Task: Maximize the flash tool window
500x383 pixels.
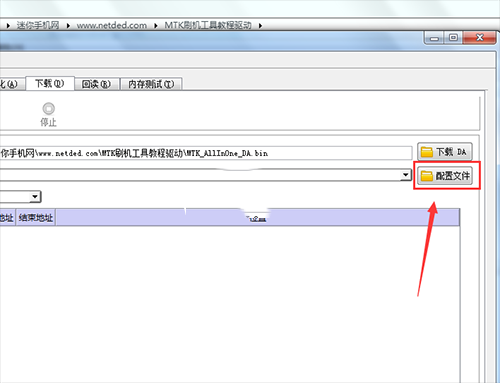Action: tap(453, 38)
